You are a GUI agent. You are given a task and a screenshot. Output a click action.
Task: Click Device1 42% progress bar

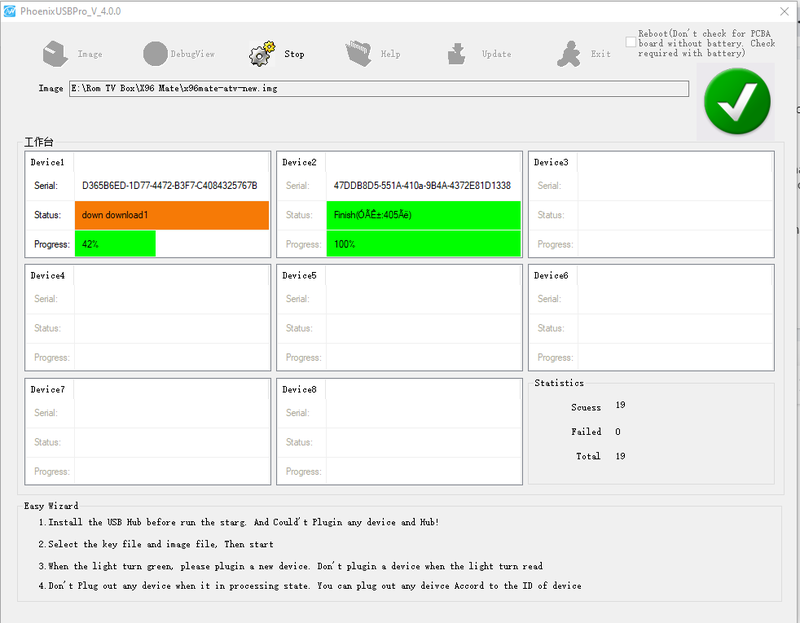tap(115, 244)
